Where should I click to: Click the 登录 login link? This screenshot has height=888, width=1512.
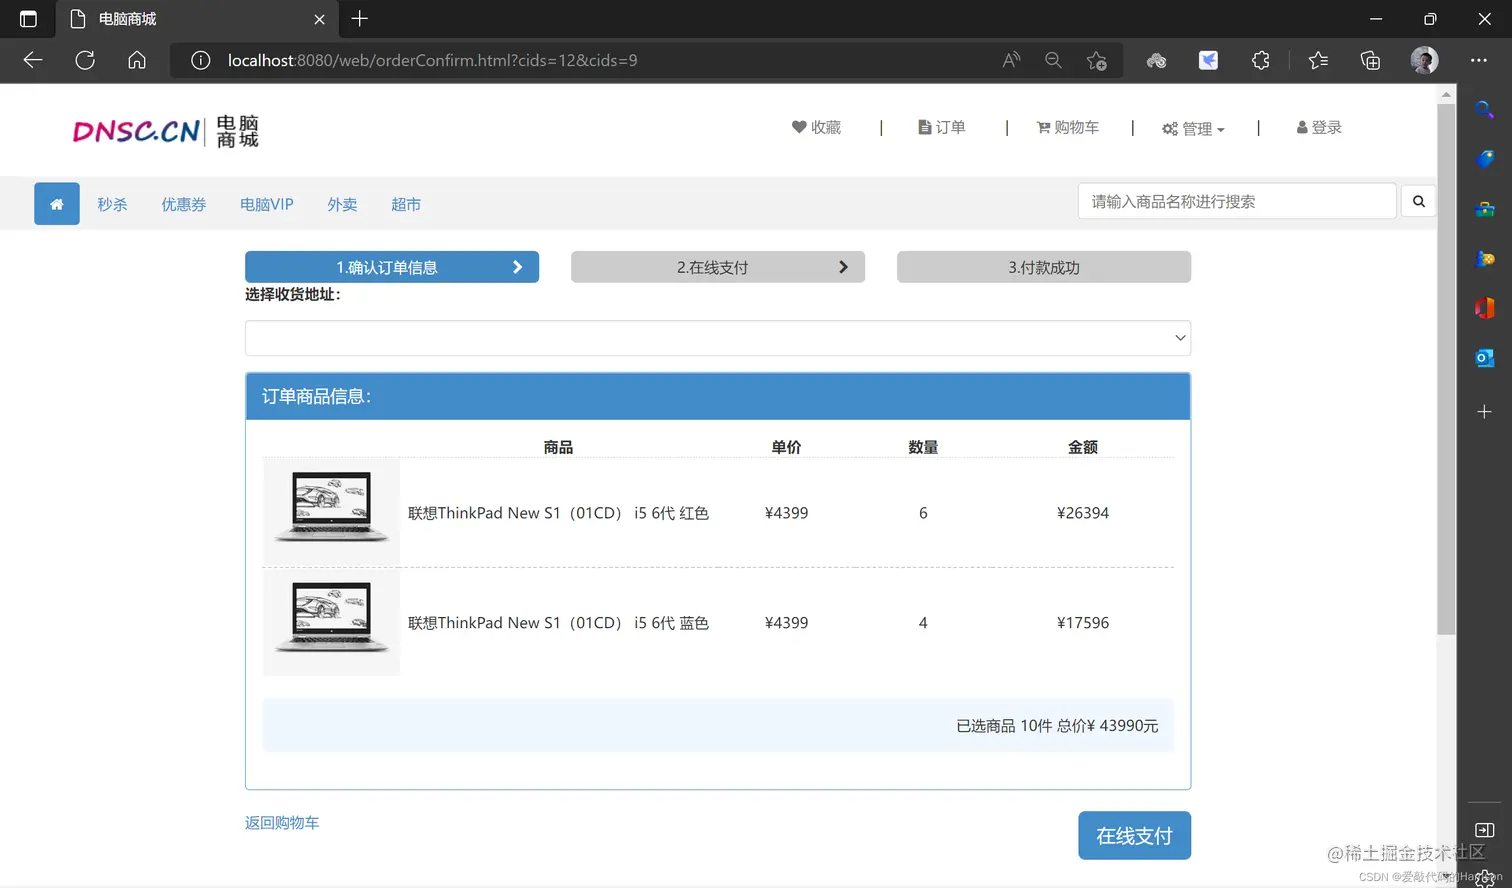click(x=1319, y=127)
